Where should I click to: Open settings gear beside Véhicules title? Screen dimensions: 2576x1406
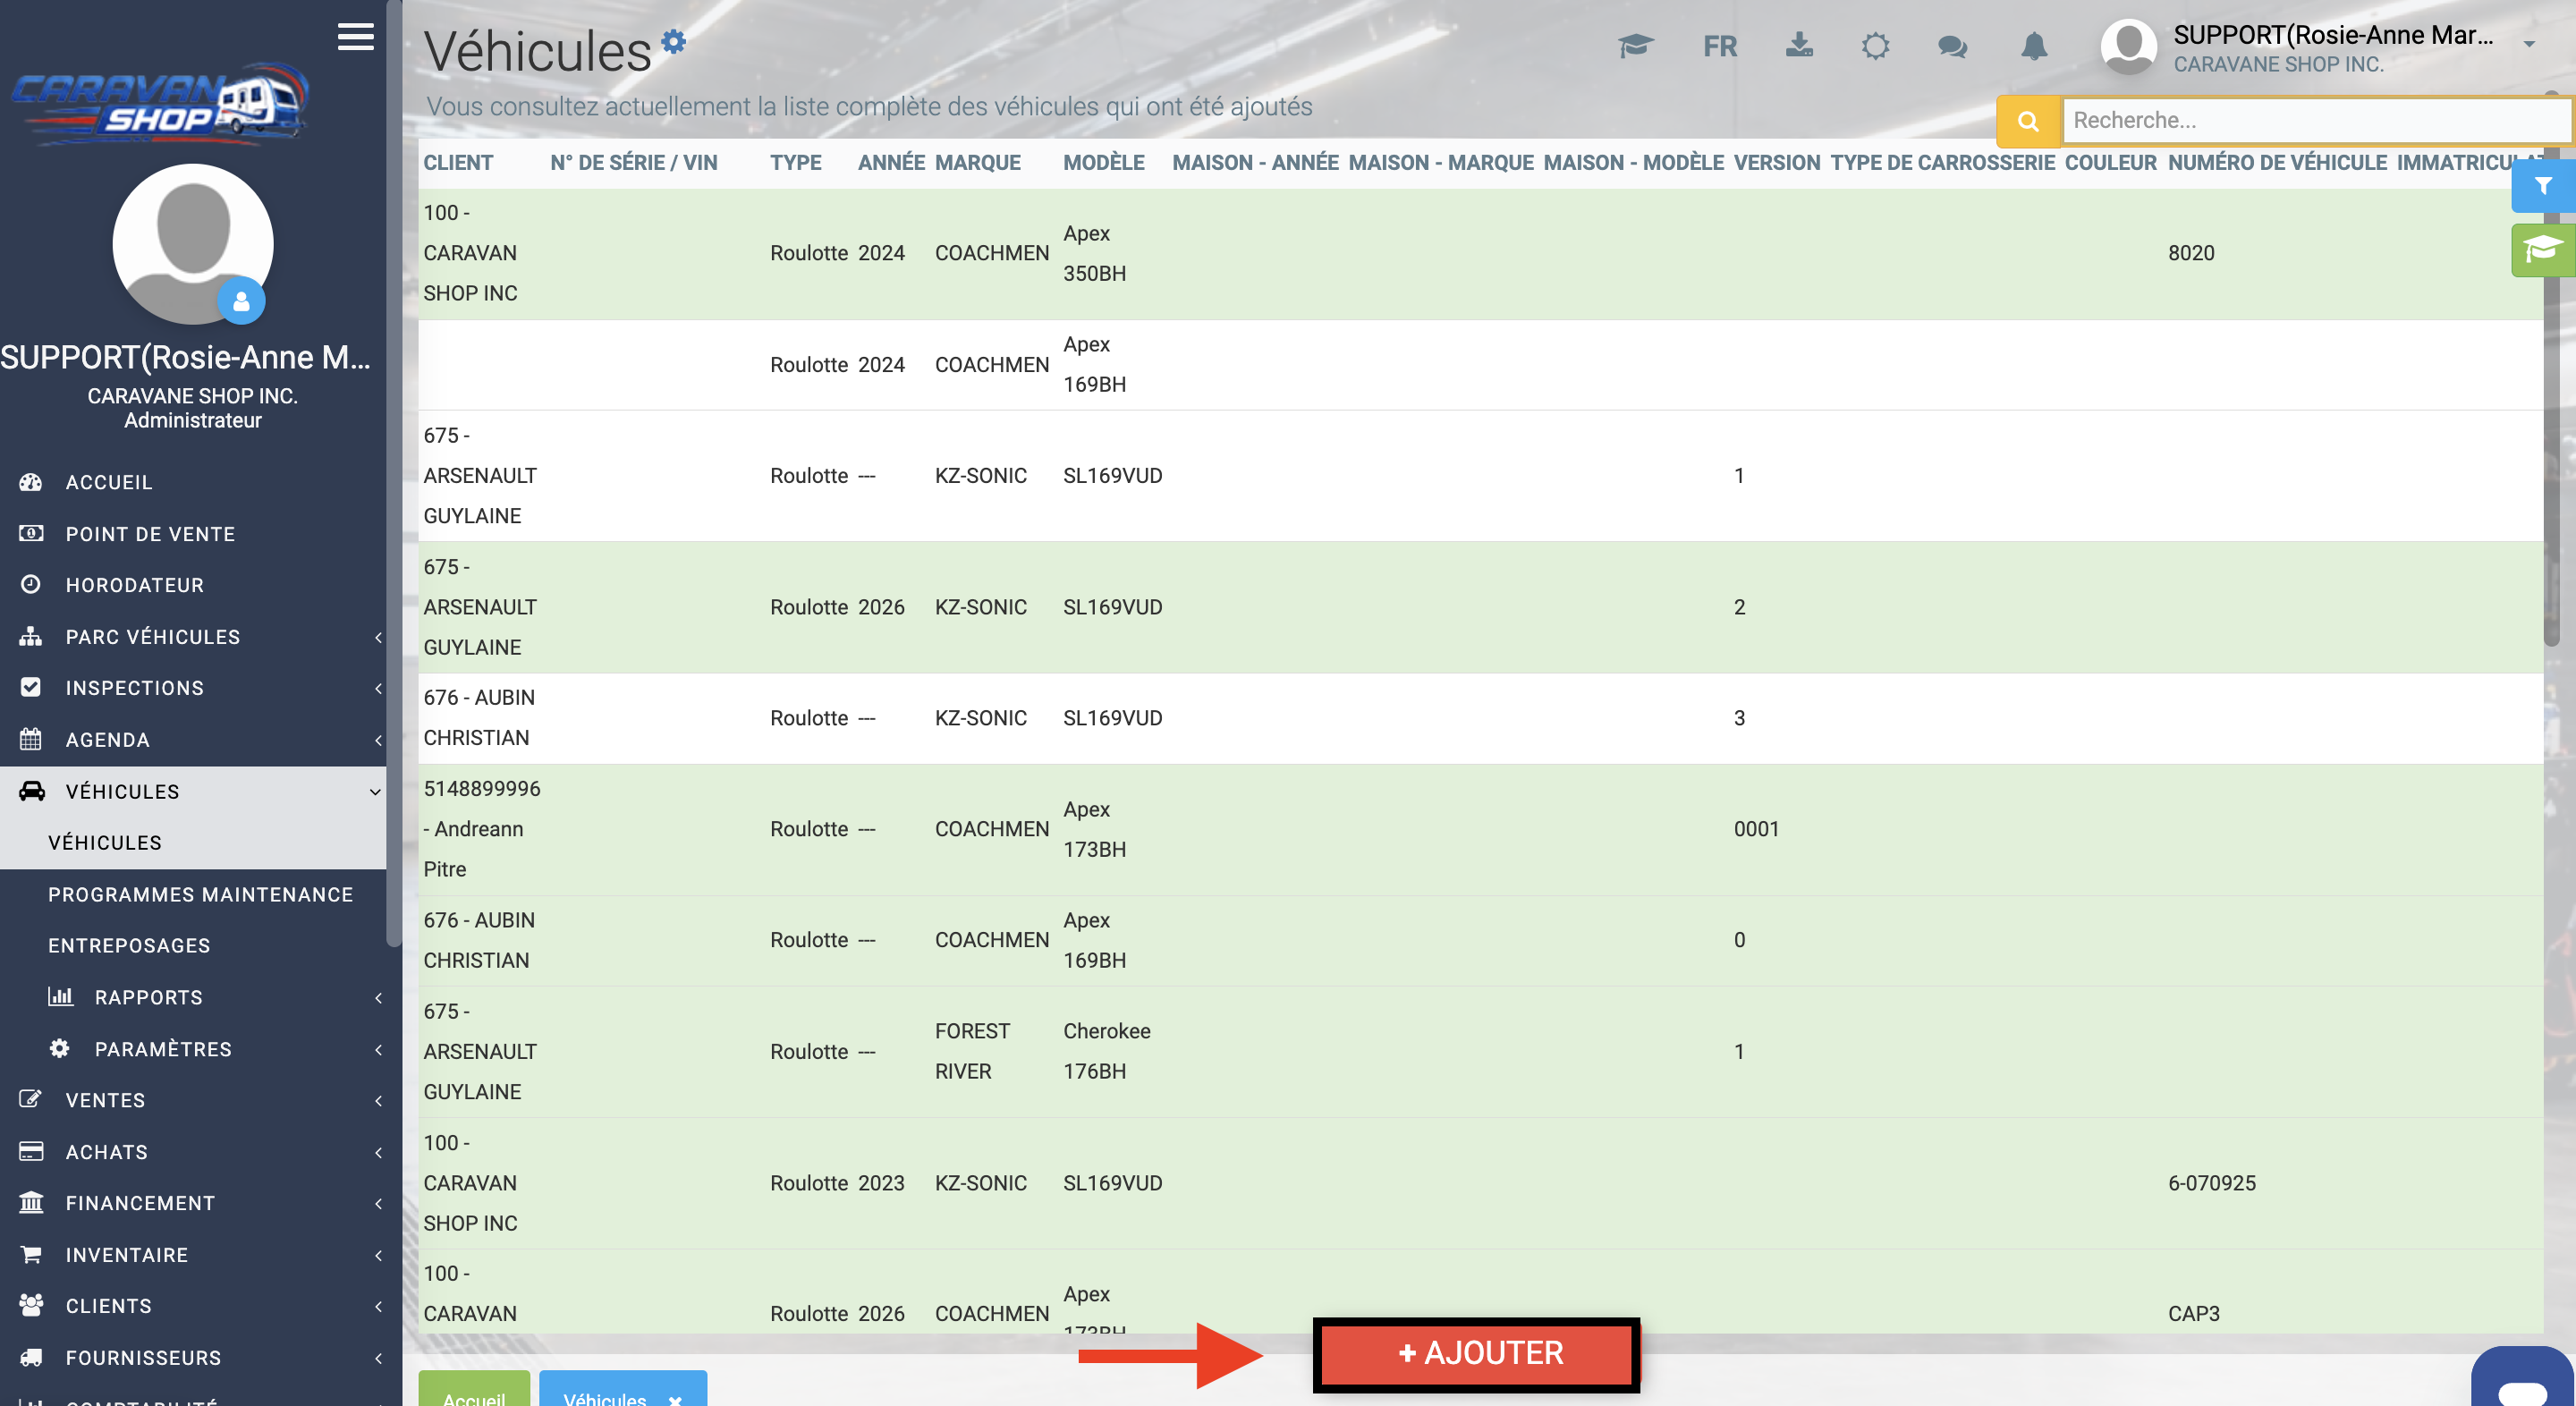pos(674,41)
